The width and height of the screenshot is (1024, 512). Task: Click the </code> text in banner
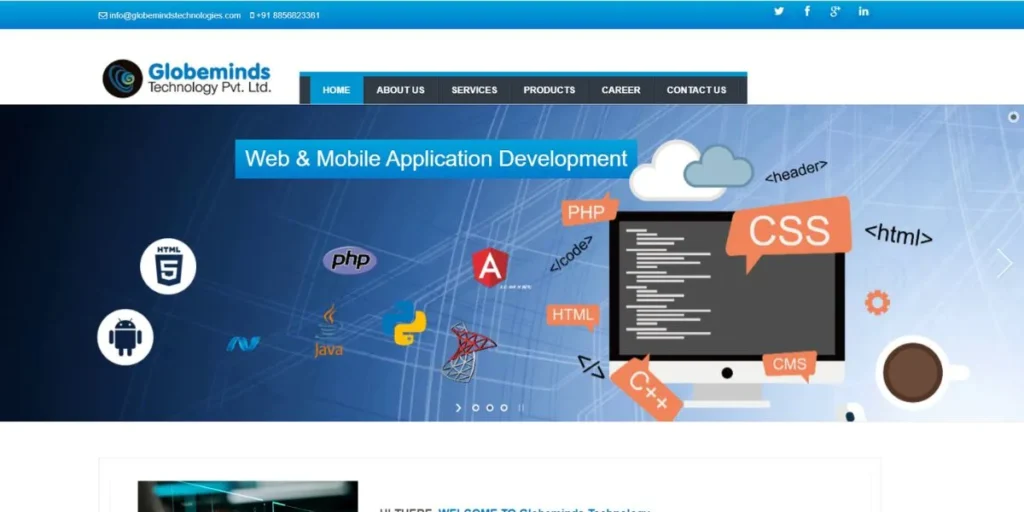pyautogui.click(x=571, y=253)
